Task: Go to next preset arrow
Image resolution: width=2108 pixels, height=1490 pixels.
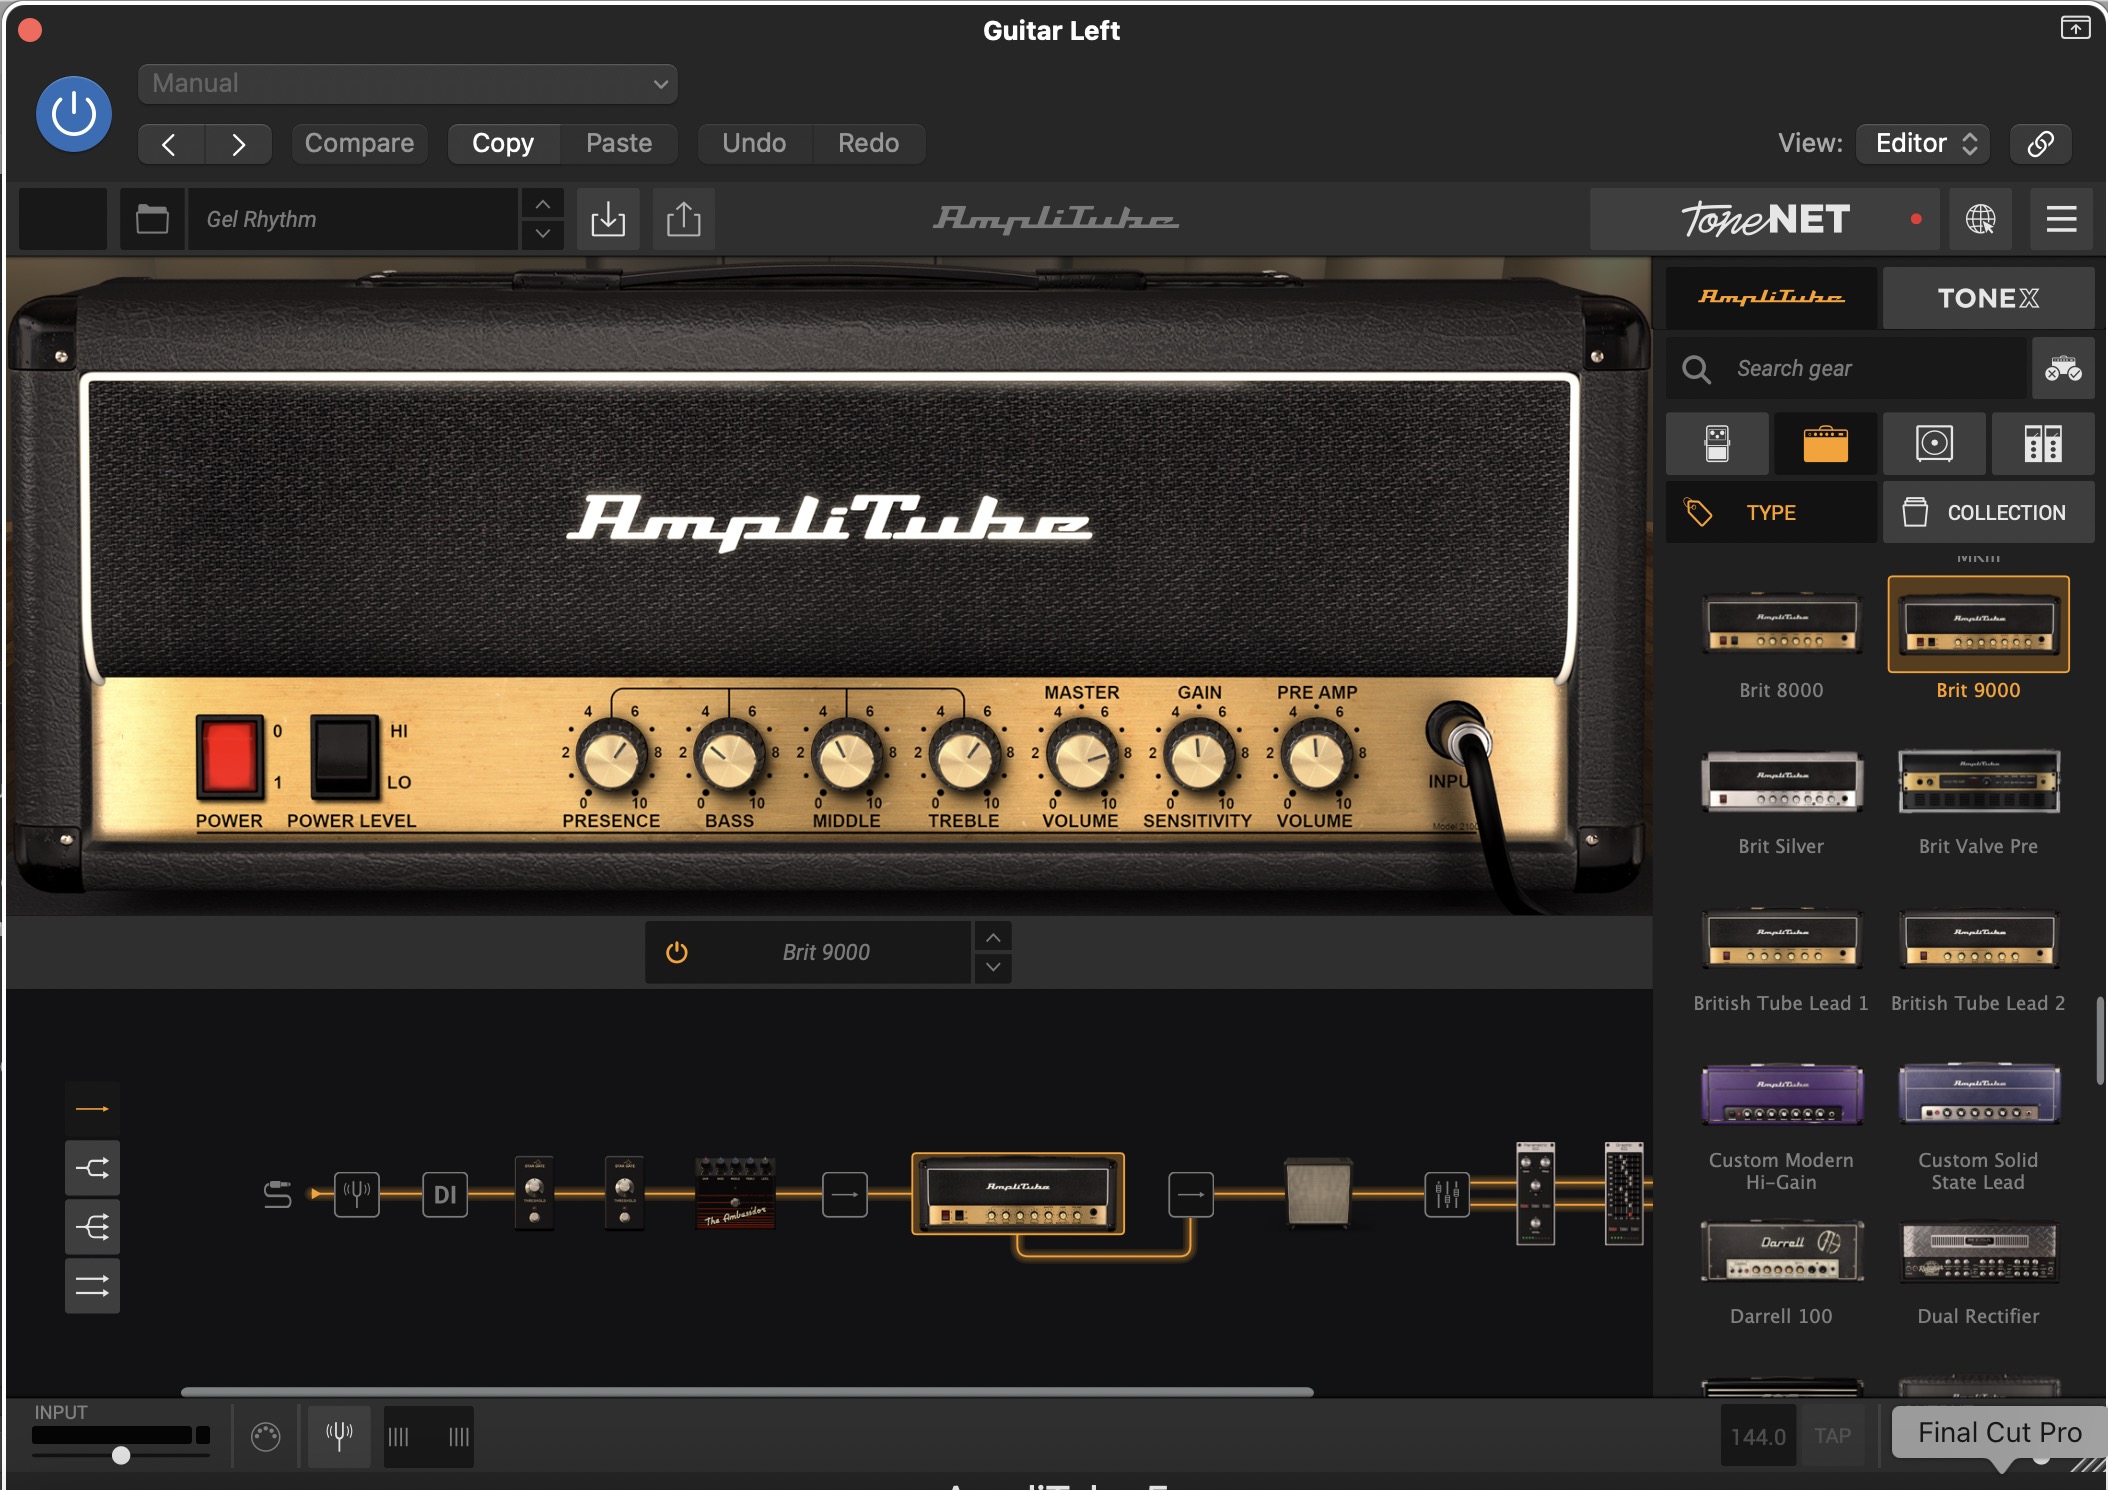Action: (238, 144)
